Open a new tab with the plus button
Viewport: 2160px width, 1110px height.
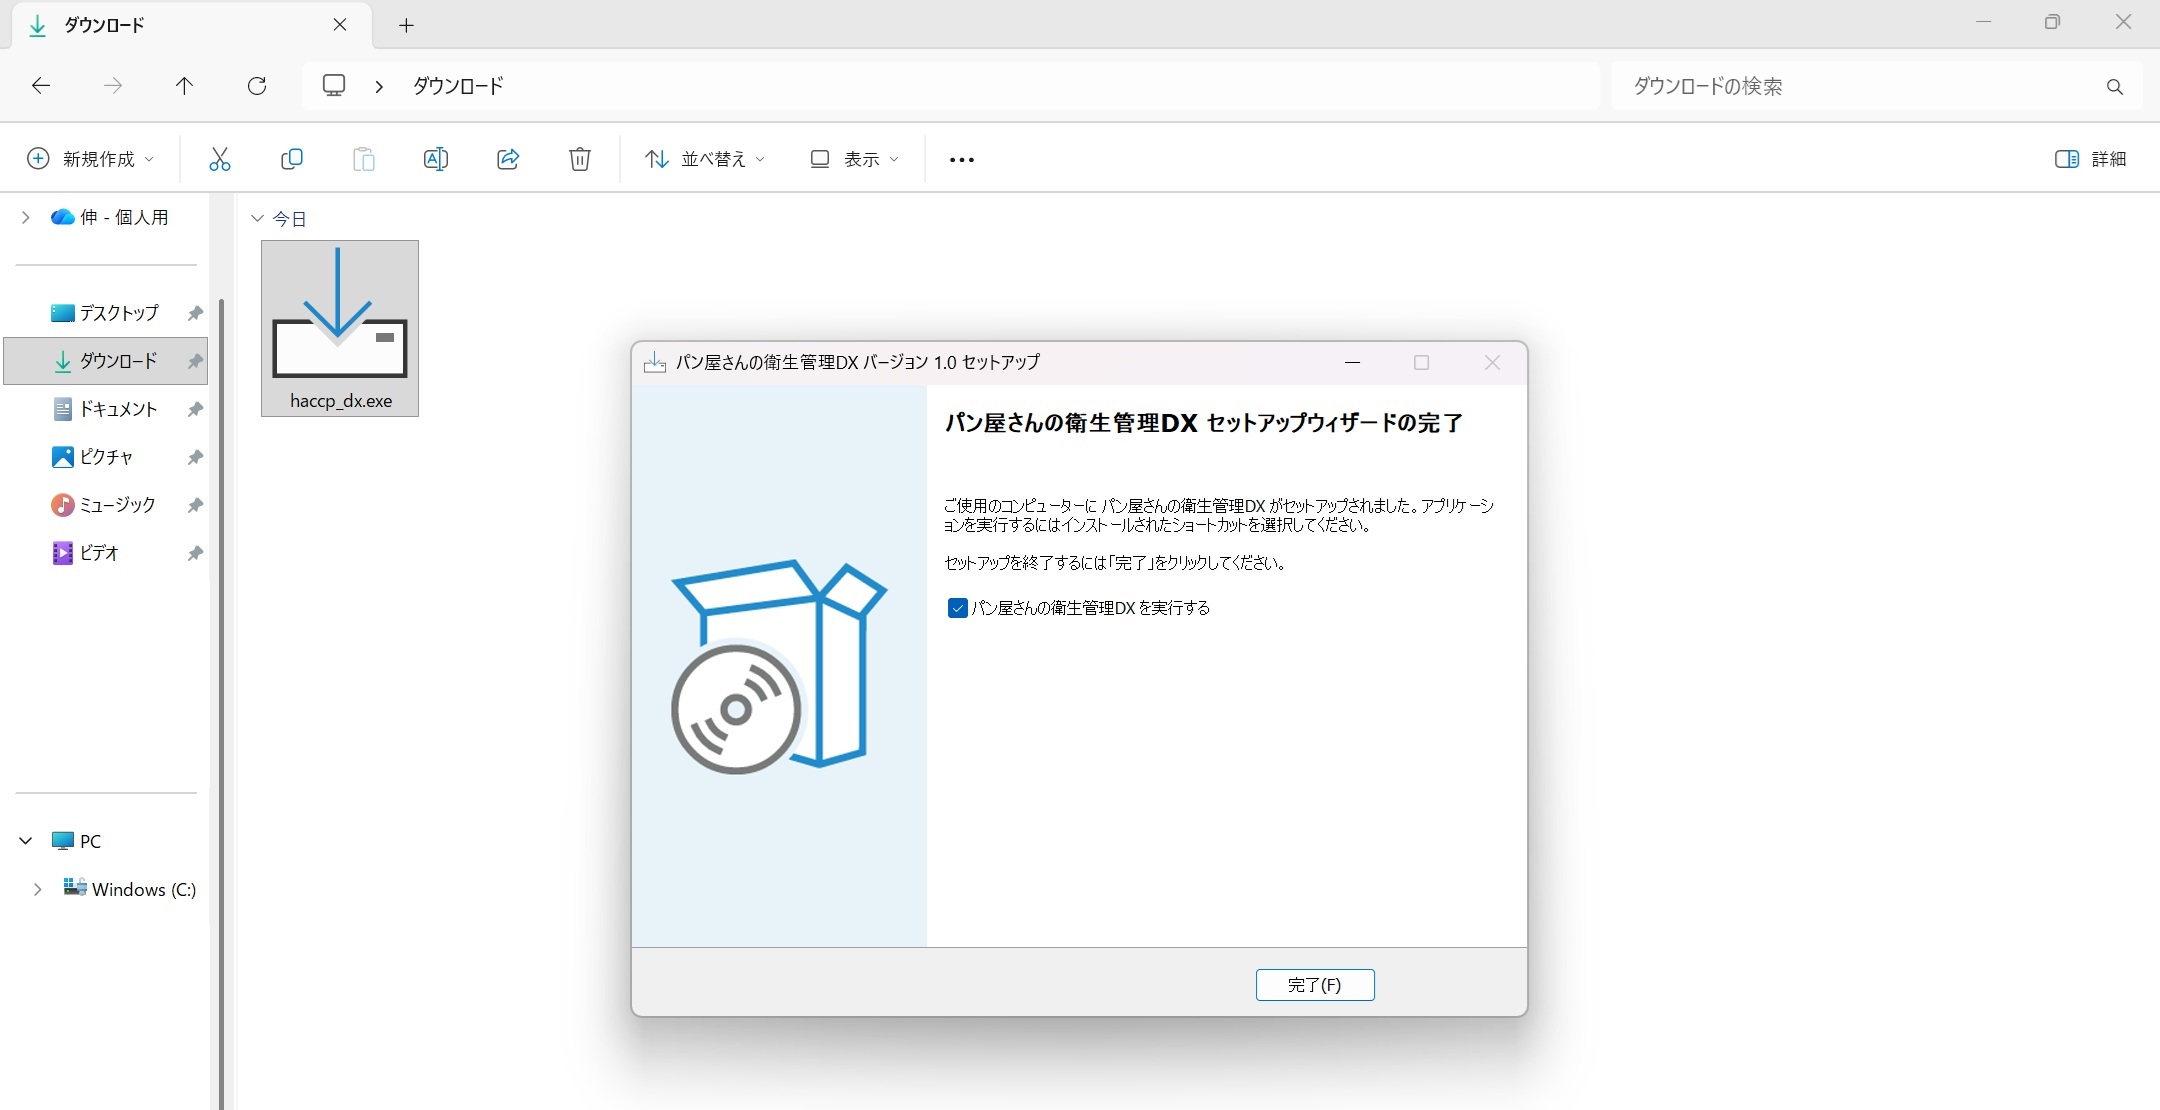[x=406, y=25]
